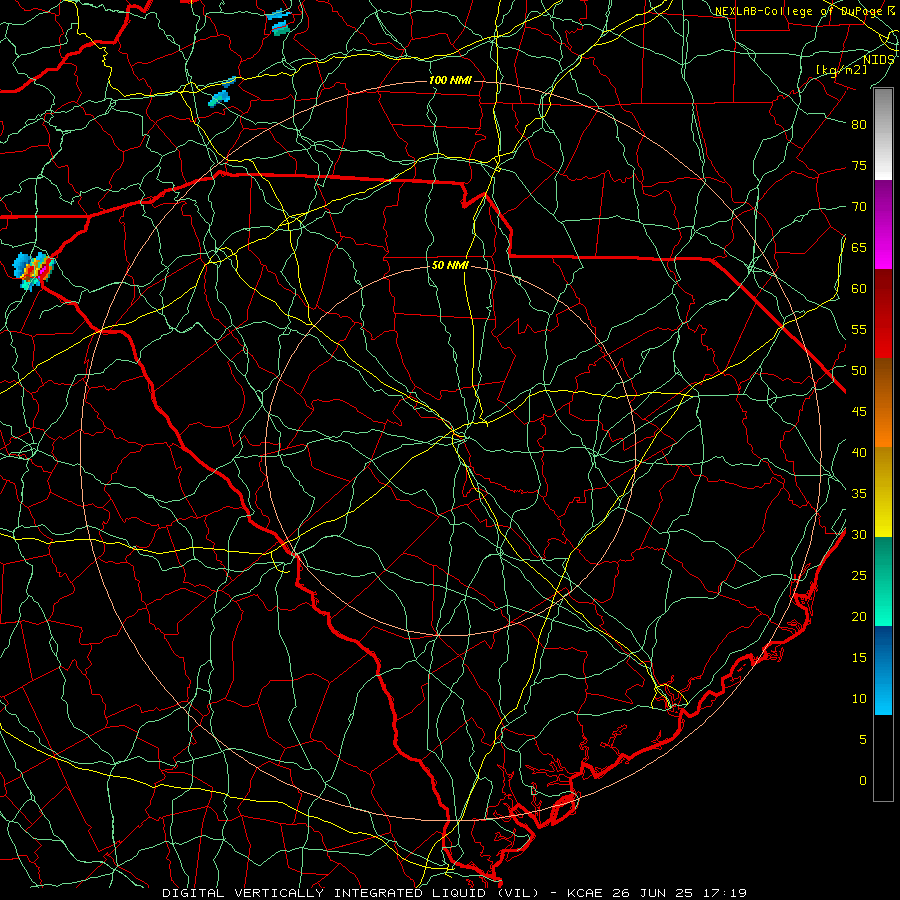Click the legend value "30"

coord(859,535)
